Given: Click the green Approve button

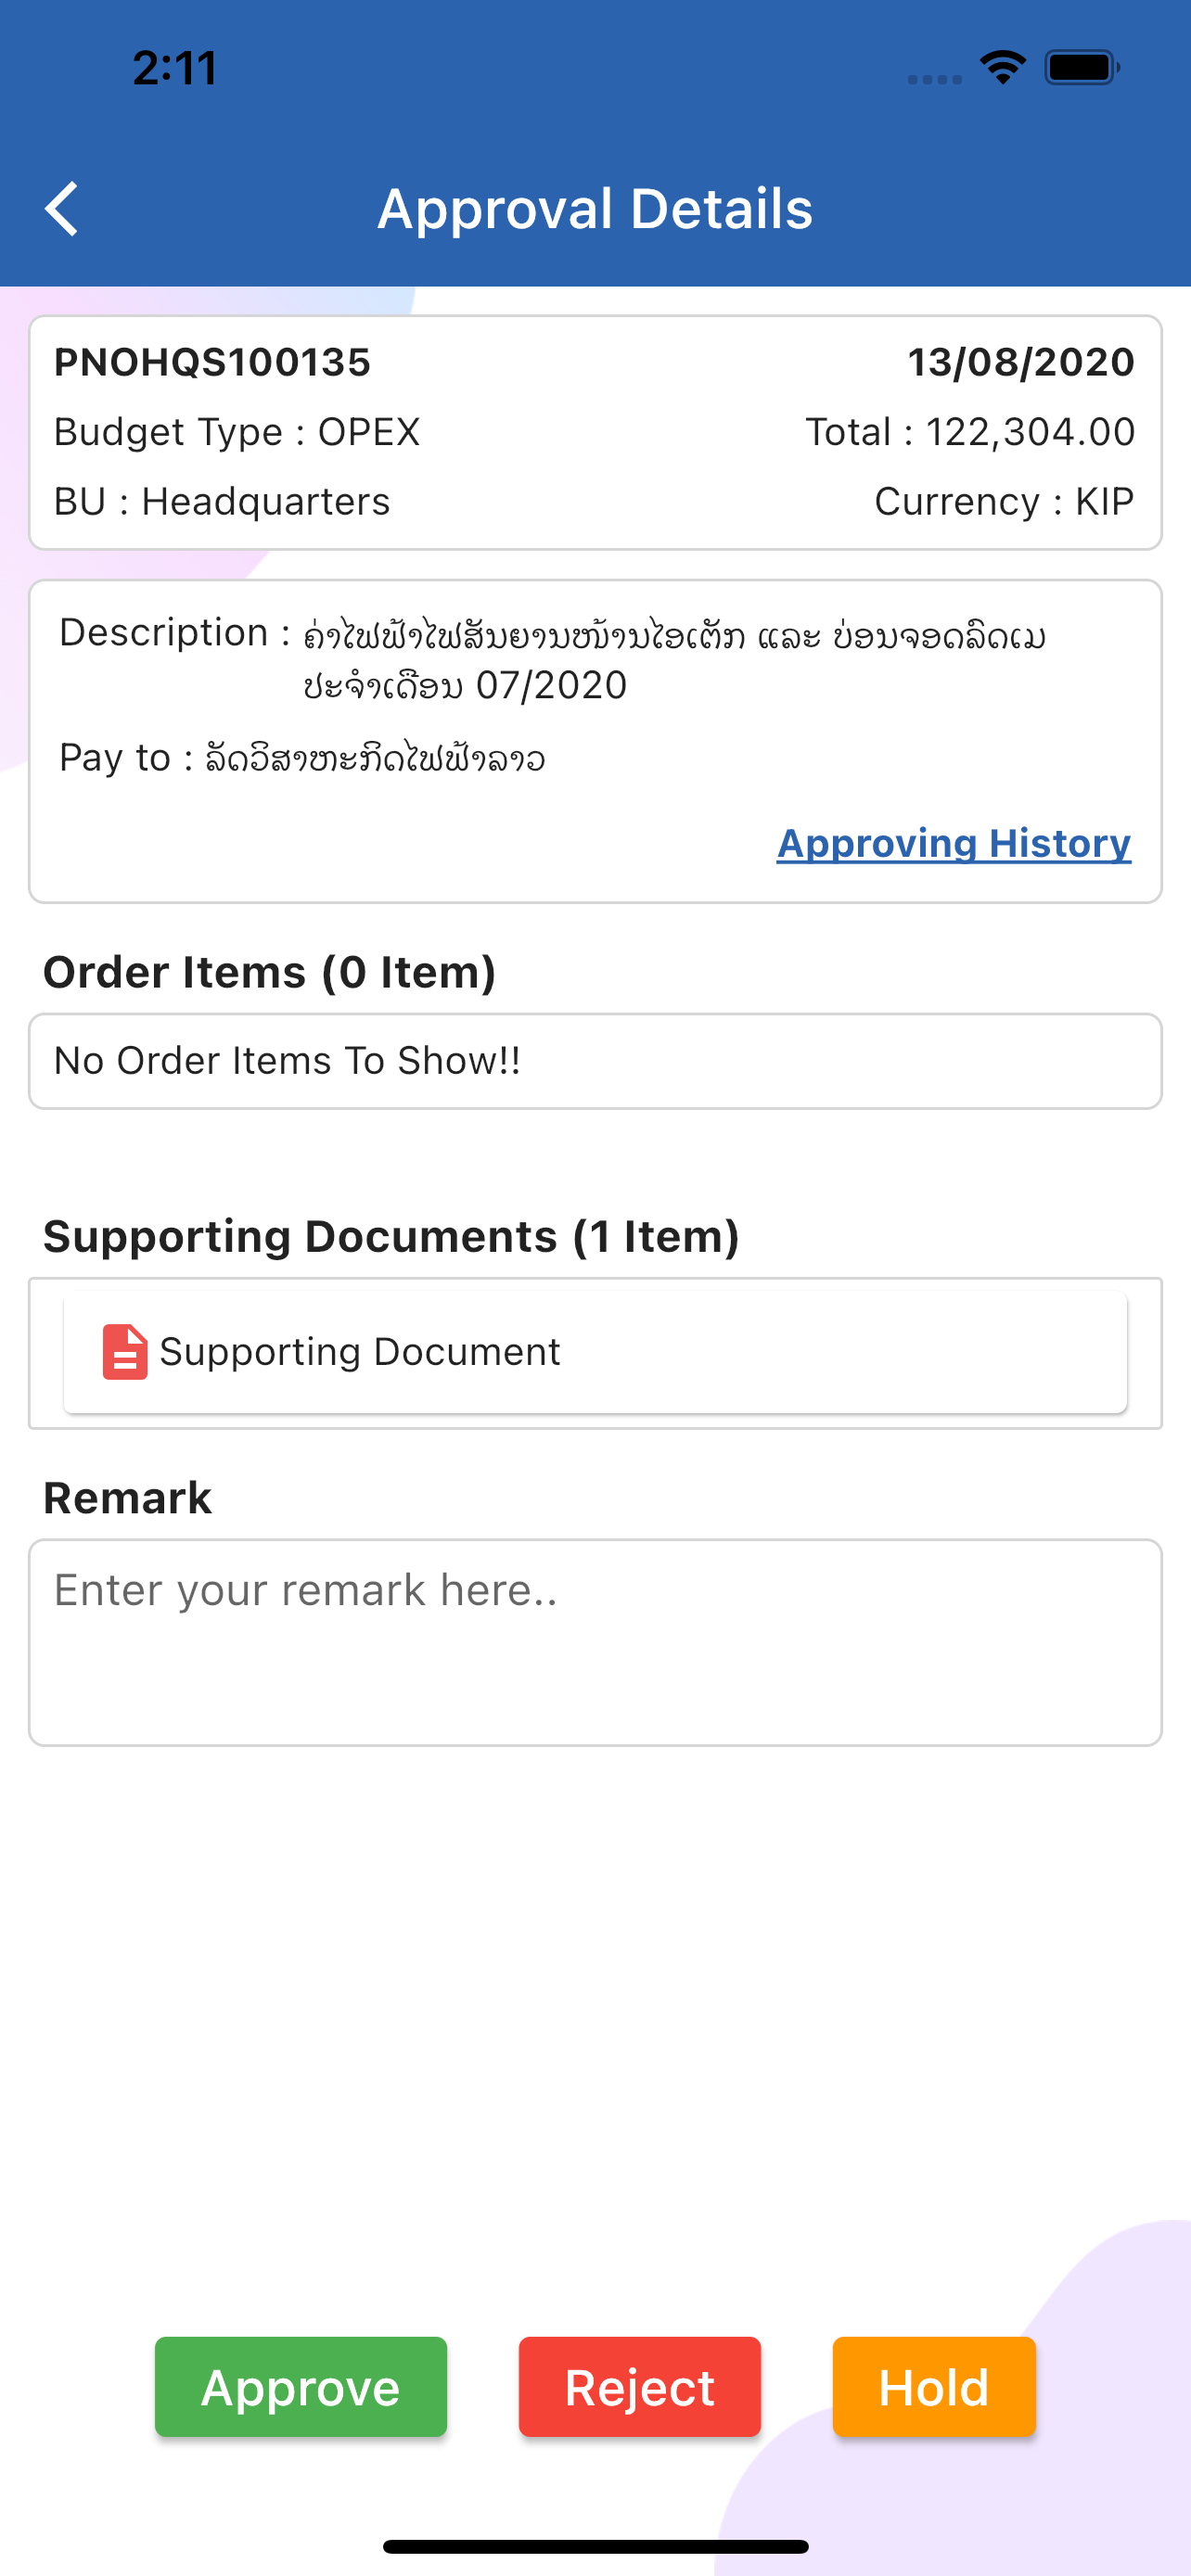Looking at the screenshot, I should click(x=301, y=2387).
